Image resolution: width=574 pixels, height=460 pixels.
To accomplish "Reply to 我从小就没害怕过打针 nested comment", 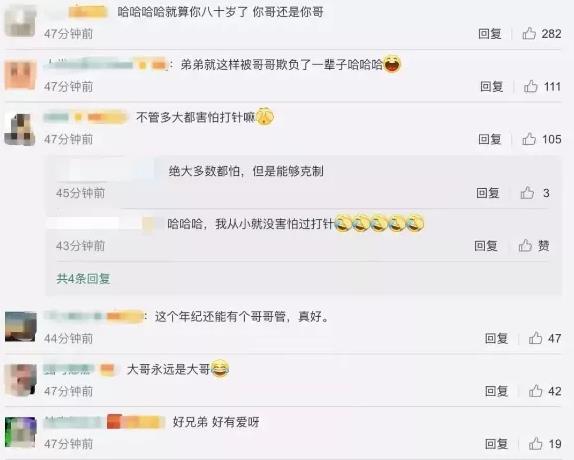I will (x=486, y=246).
